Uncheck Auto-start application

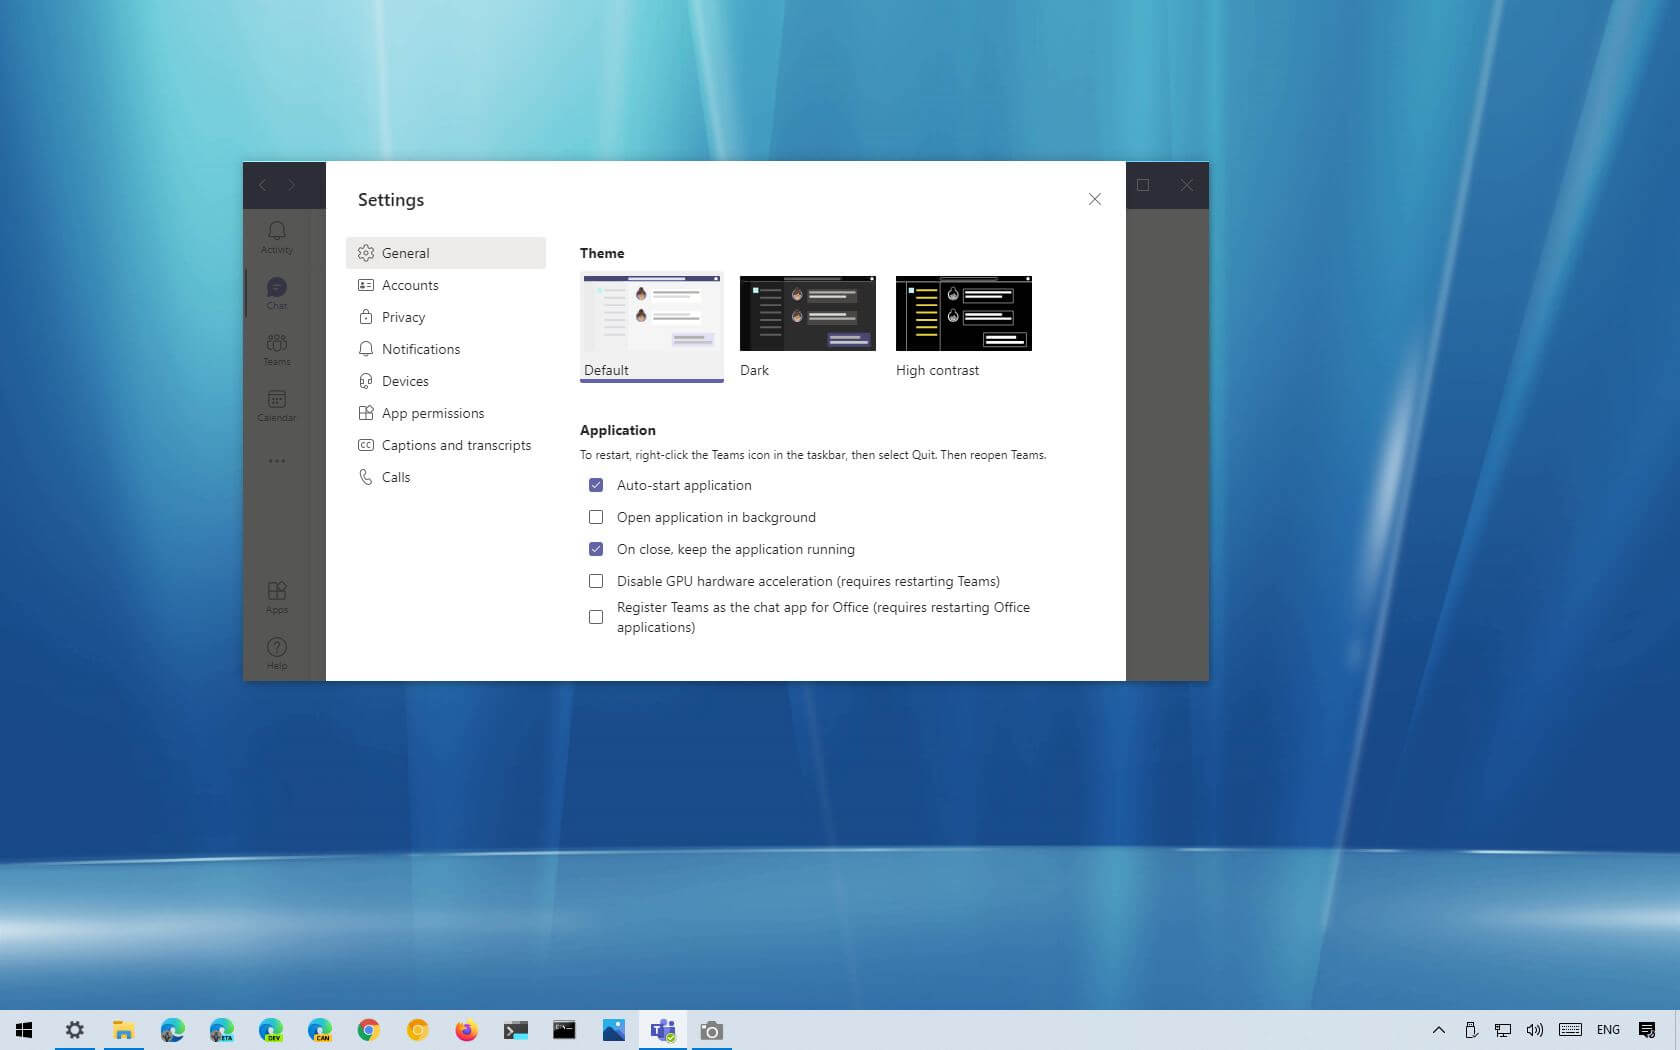tap(596, 485)
